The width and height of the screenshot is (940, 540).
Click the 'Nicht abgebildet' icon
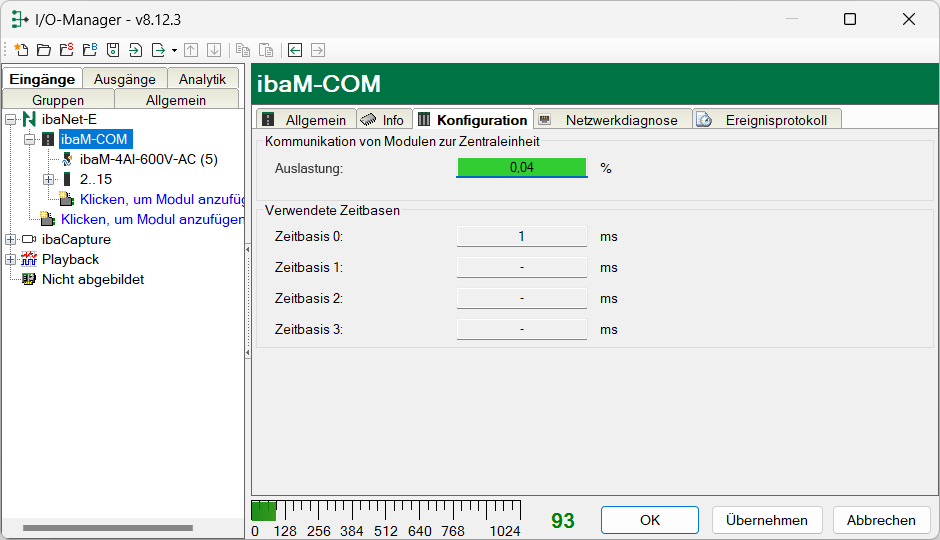coord(29,279)
